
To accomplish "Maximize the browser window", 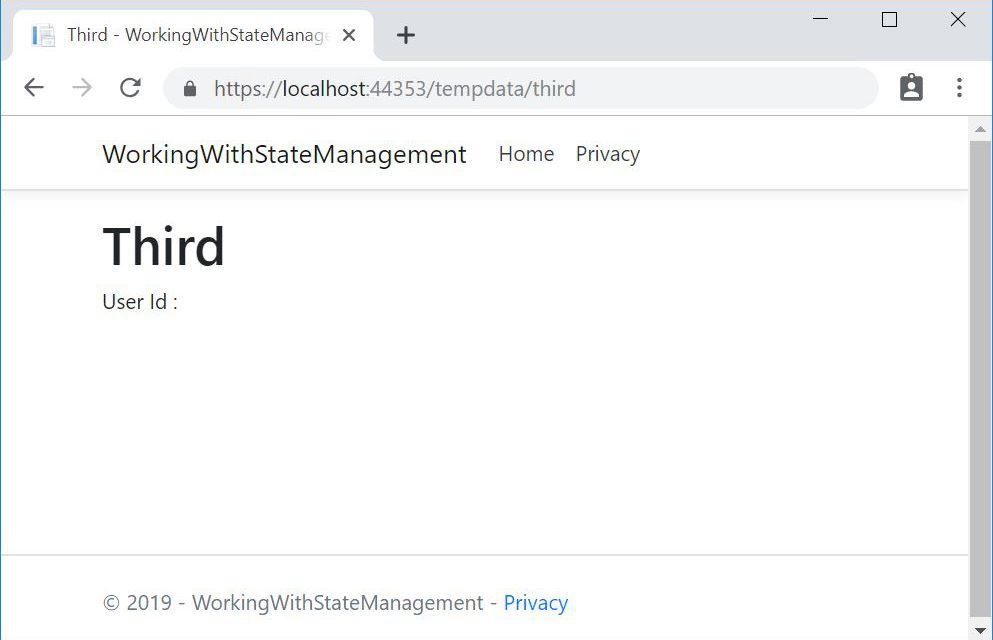I will [x=889, y=19].
